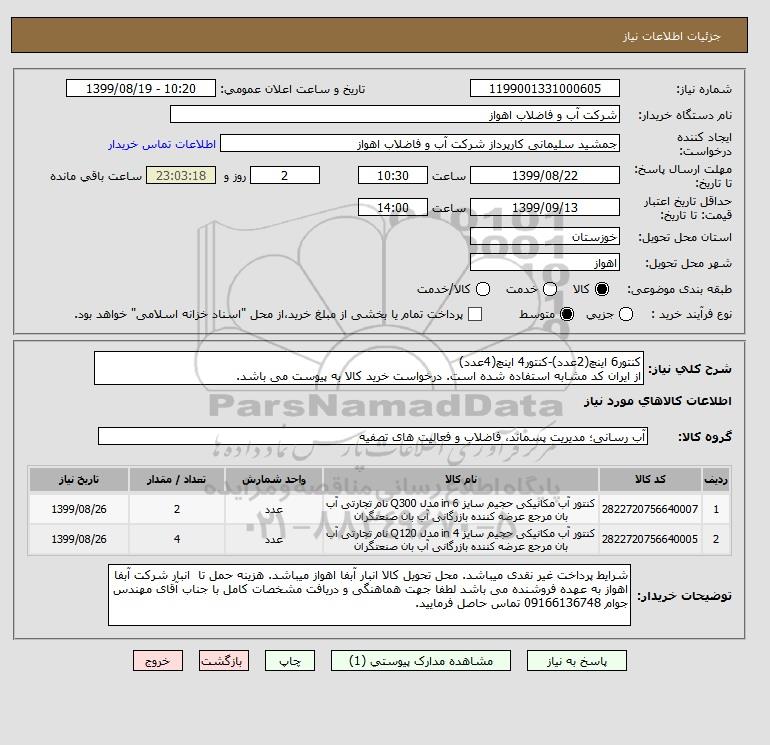Click the deadline time field 10:30
The width and height of the screenshot is (770, 745).
pos(393,175)
